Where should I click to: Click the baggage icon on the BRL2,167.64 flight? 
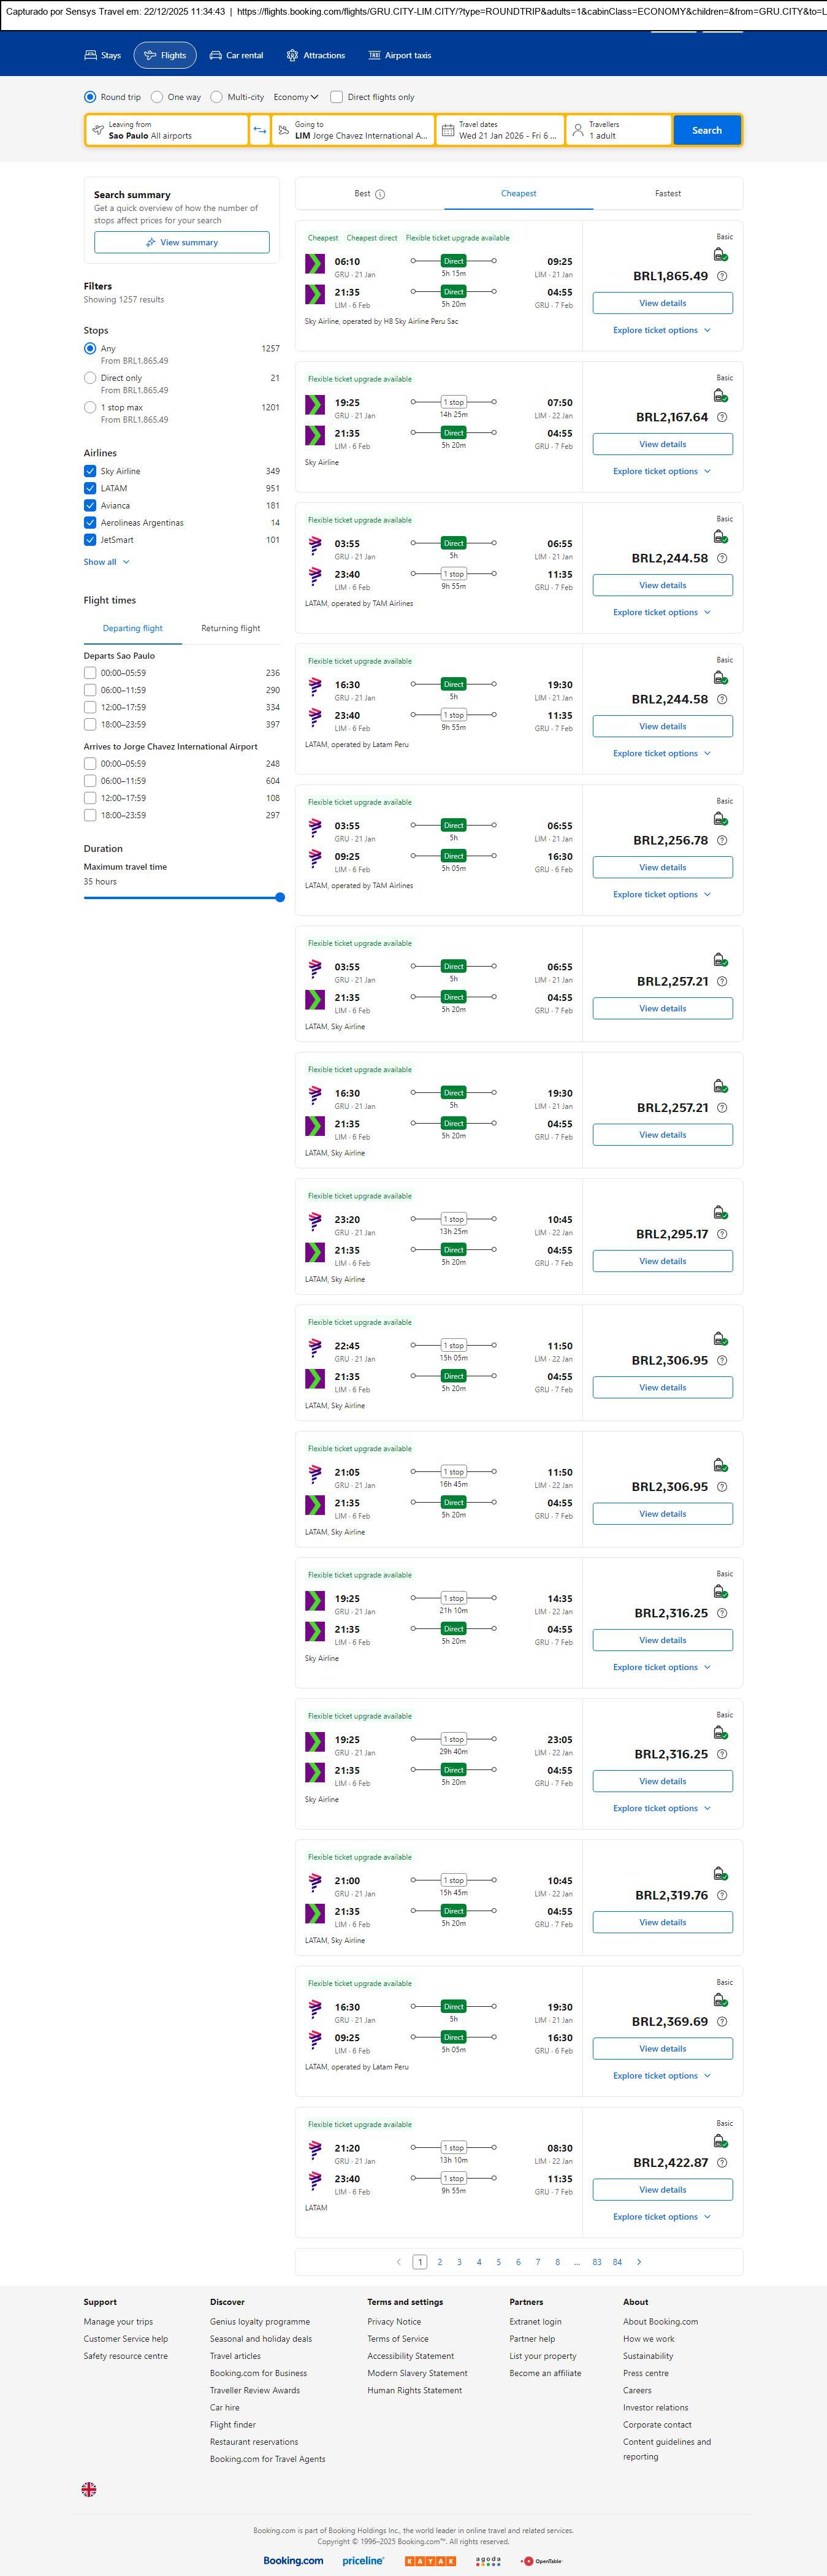coord(720,396)
